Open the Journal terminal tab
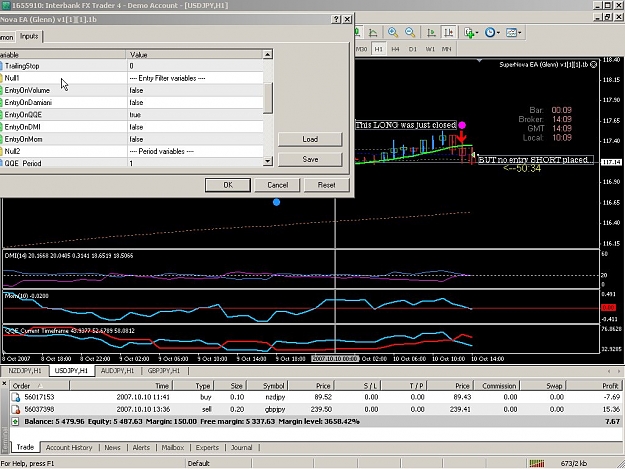Screen dimensions: 625x469 pos(242,447)
